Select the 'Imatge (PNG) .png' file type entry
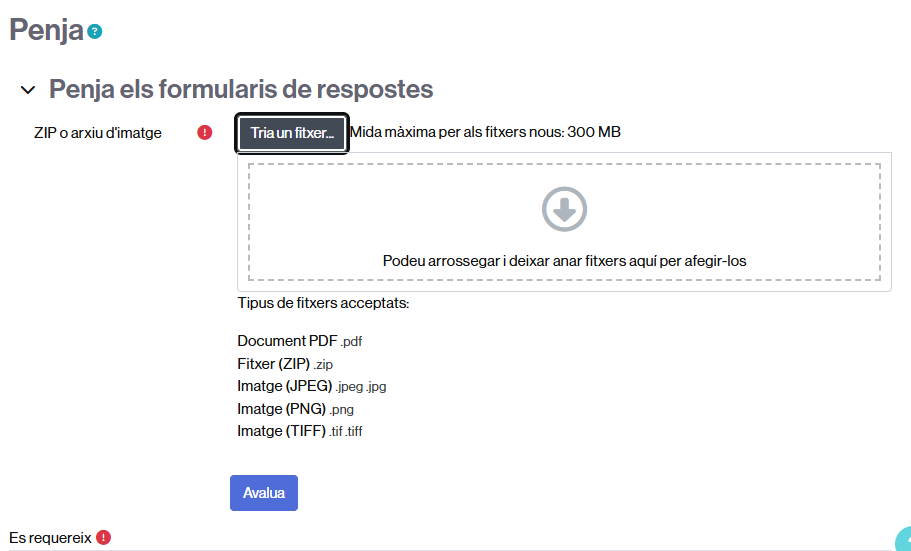 pos(295,409)
